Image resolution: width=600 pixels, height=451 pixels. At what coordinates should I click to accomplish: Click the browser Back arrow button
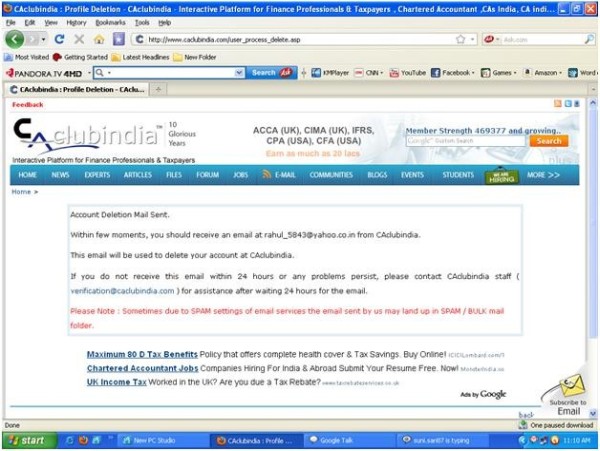(15, 39)
